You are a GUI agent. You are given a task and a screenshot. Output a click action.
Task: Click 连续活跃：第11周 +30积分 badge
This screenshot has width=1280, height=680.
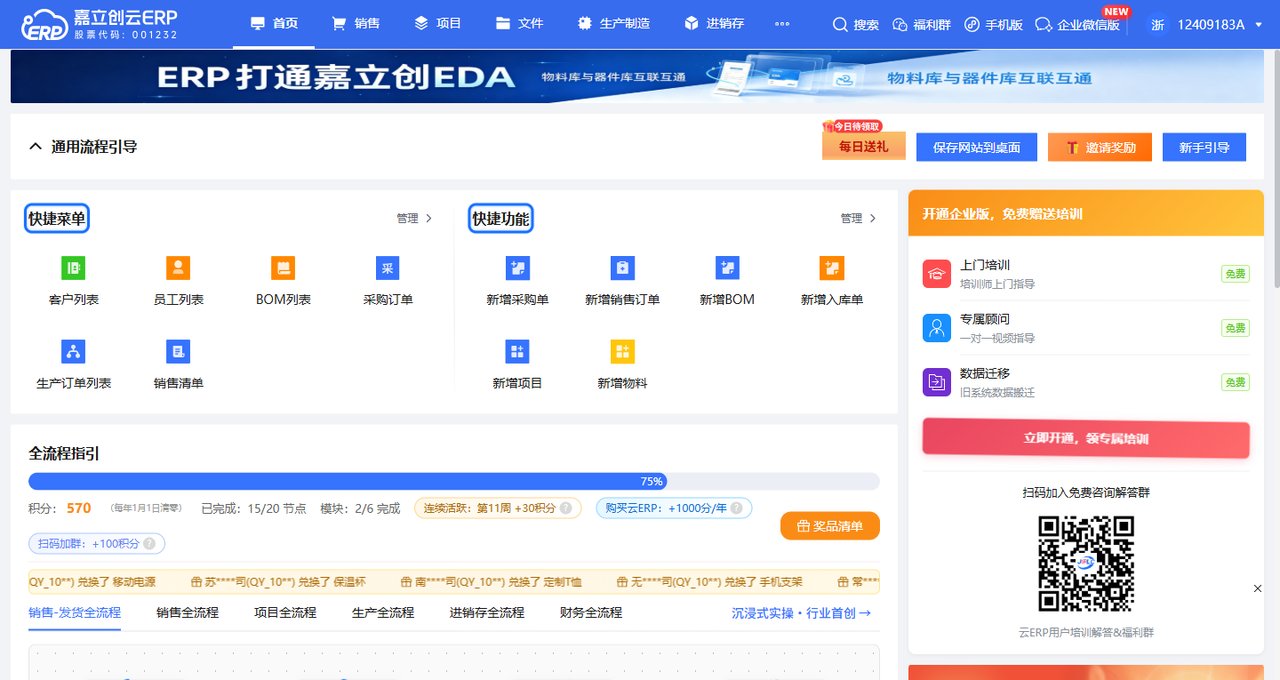tap(498, 508)
